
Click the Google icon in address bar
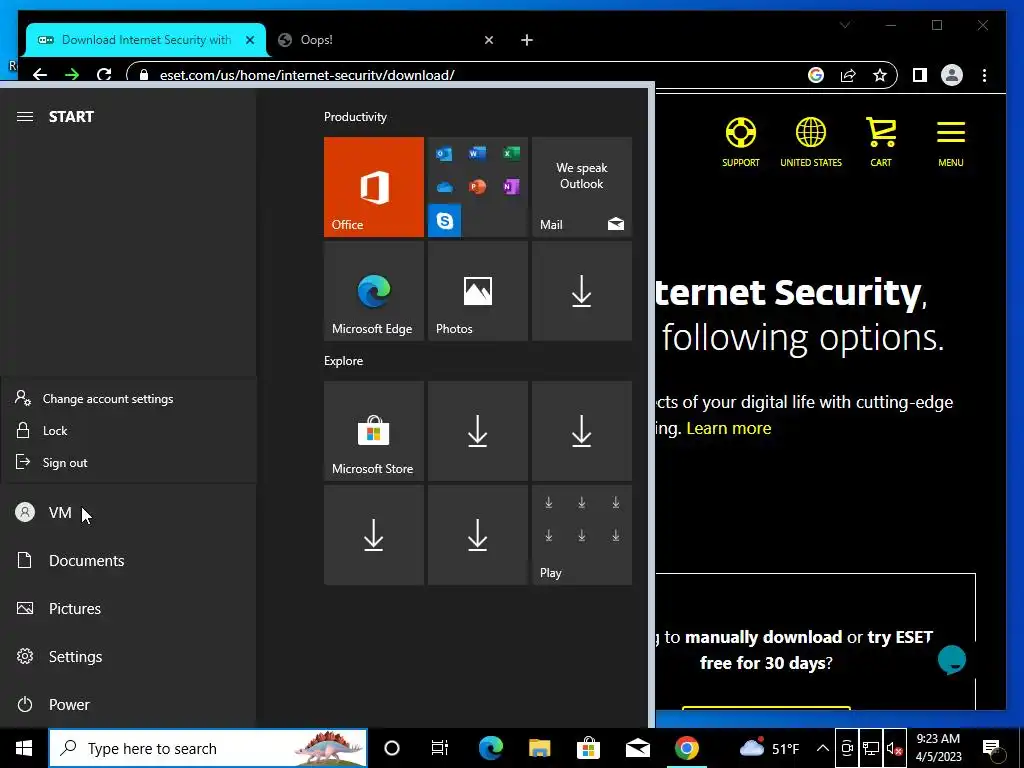pyautogui.click(x=816, y=75)
